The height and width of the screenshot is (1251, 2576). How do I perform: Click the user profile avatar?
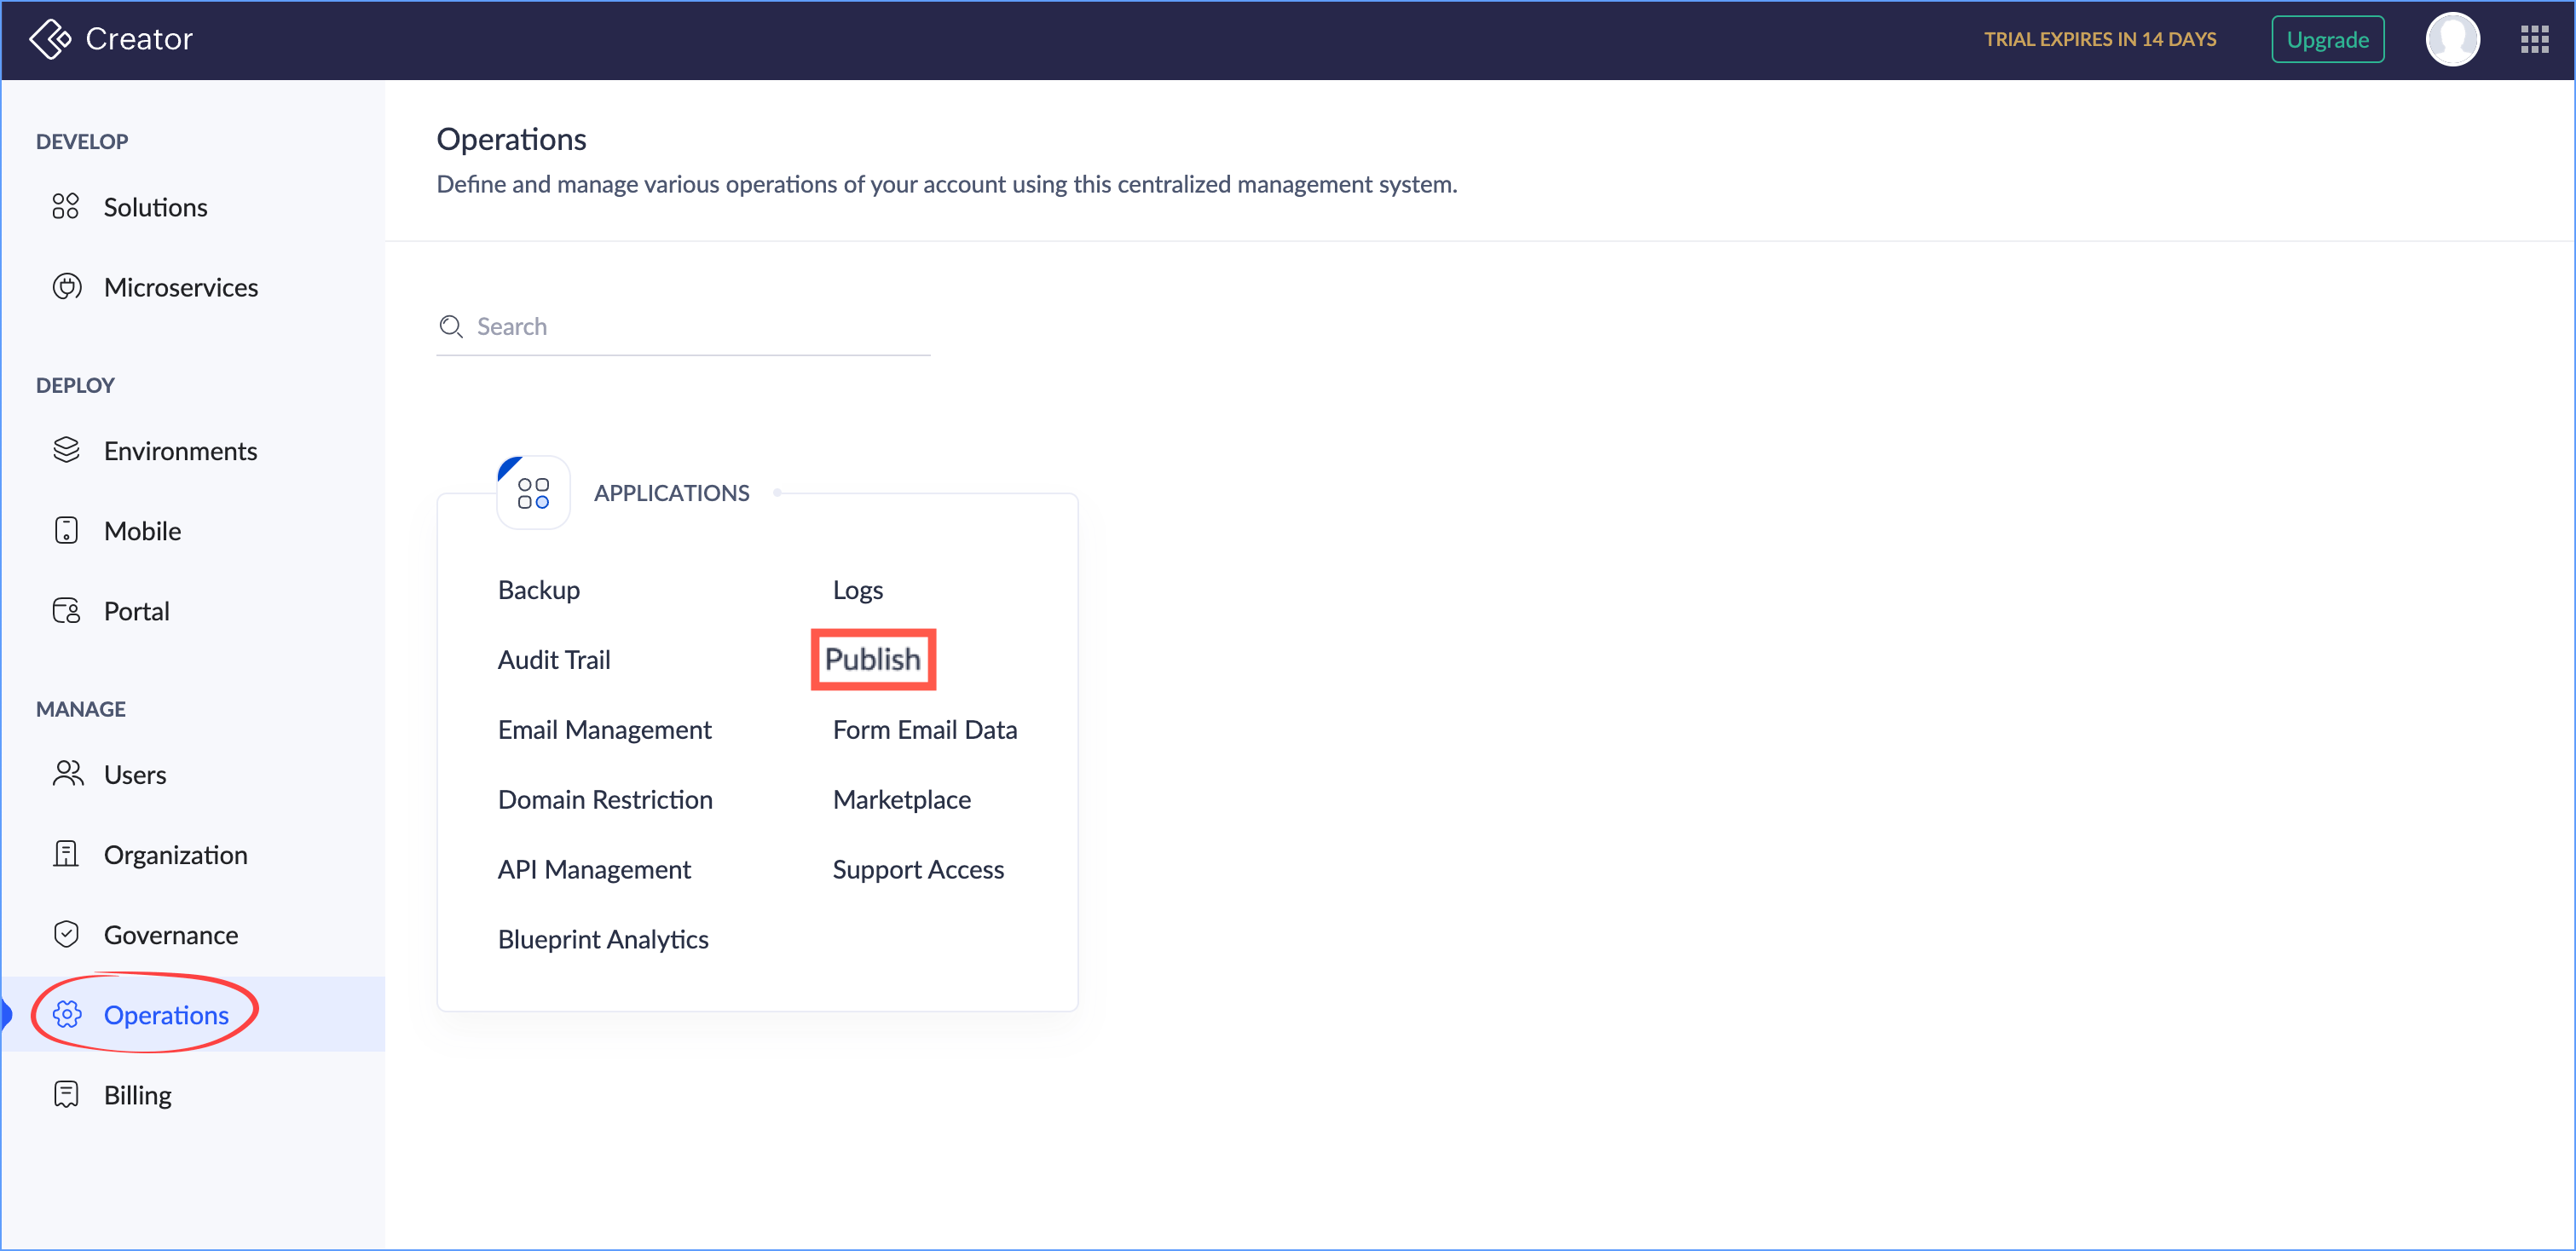(2452, 40)
